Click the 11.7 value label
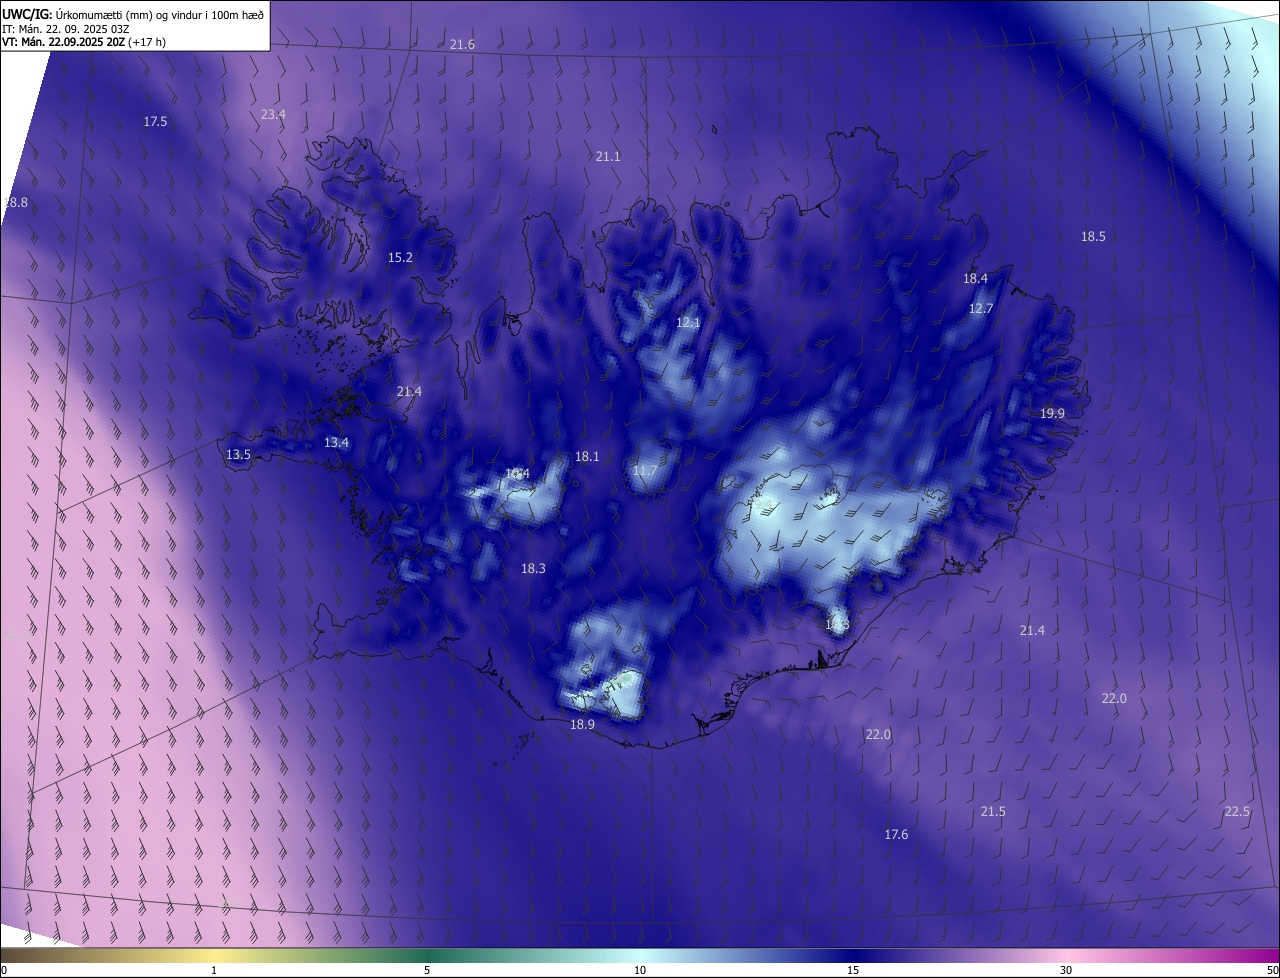The image size is (1280, 978). click(645, 471)
